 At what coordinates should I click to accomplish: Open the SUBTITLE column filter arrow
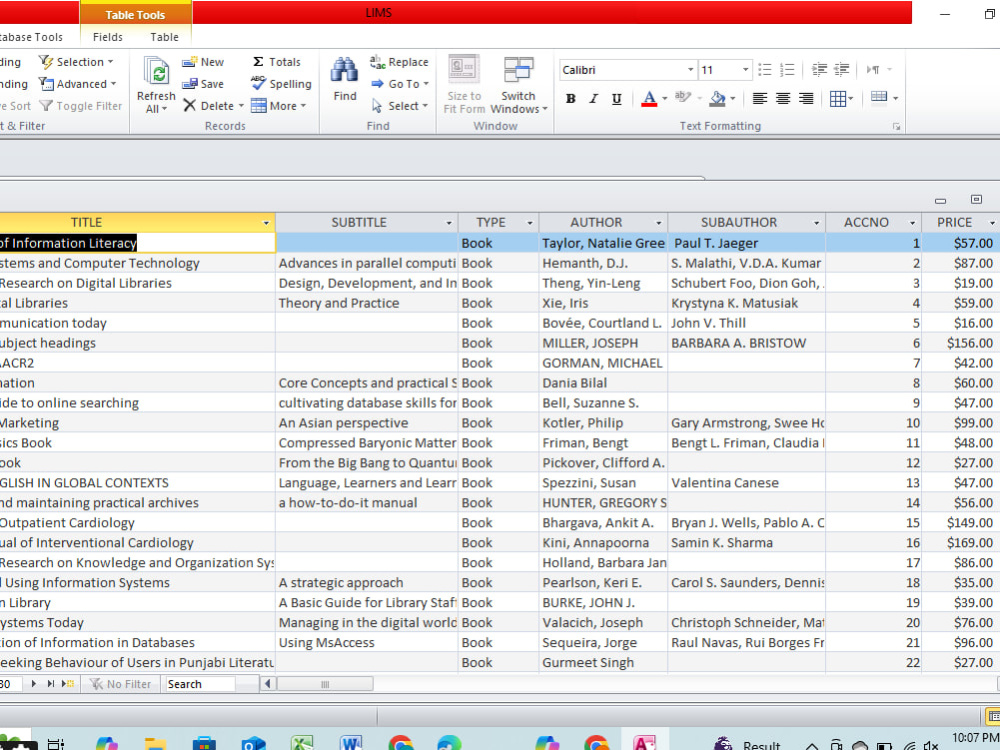click(x=448, y=223)
